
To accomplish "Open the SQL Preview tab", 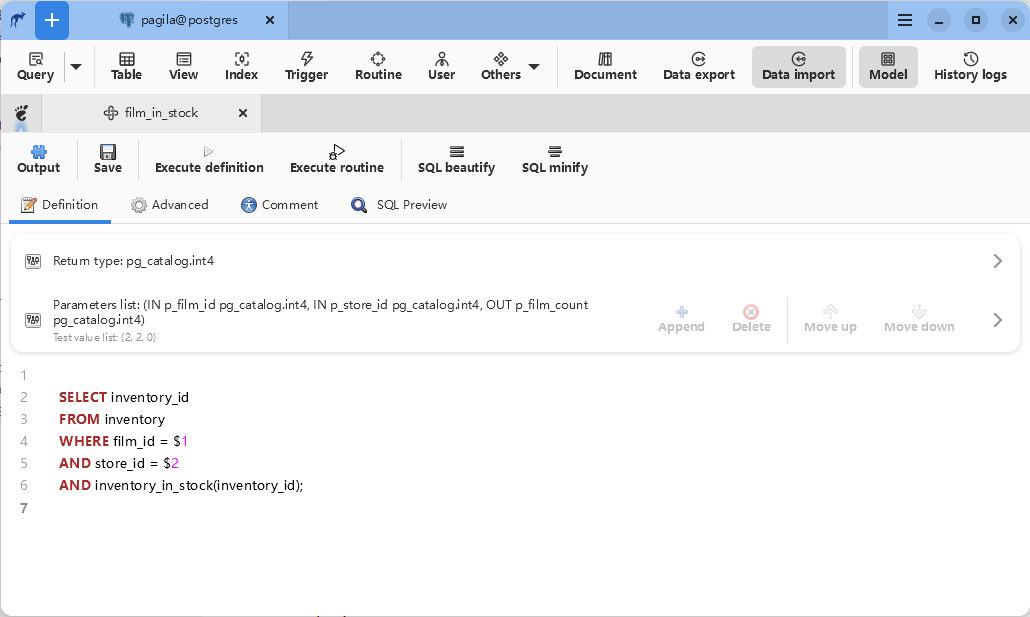I will [399, 205].
